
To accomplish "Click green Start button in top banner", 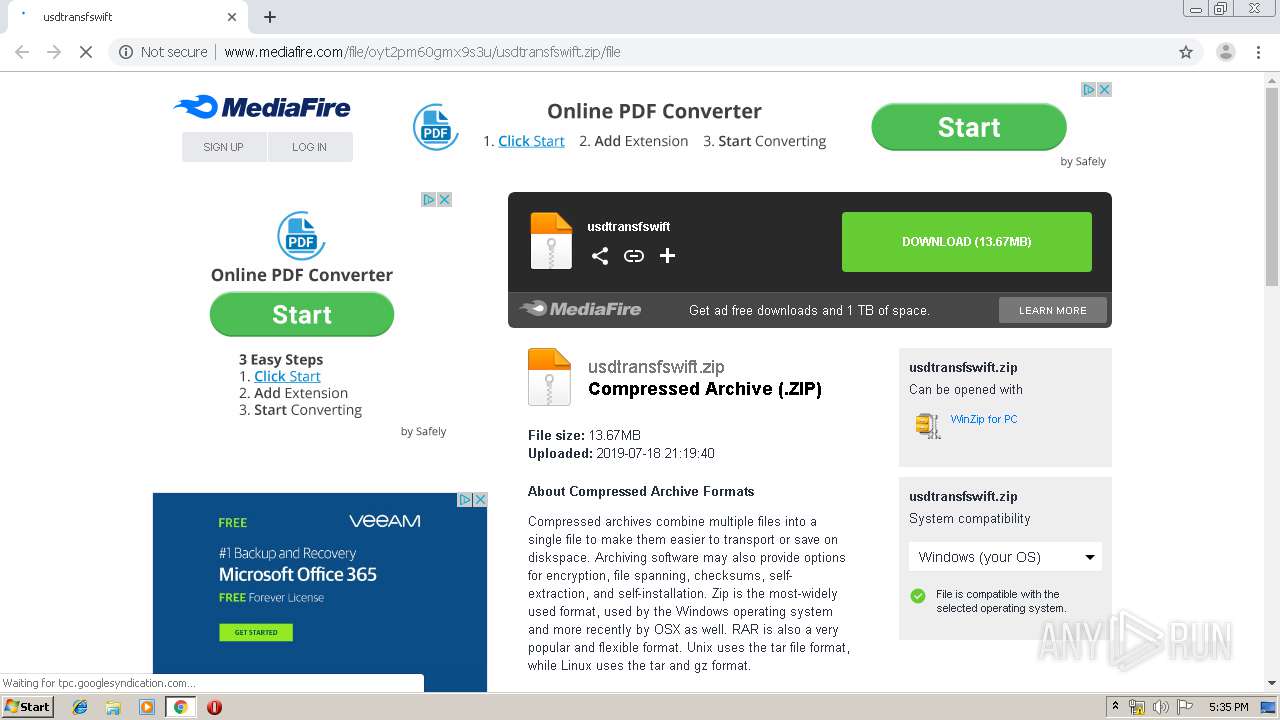I will (969, 127).
